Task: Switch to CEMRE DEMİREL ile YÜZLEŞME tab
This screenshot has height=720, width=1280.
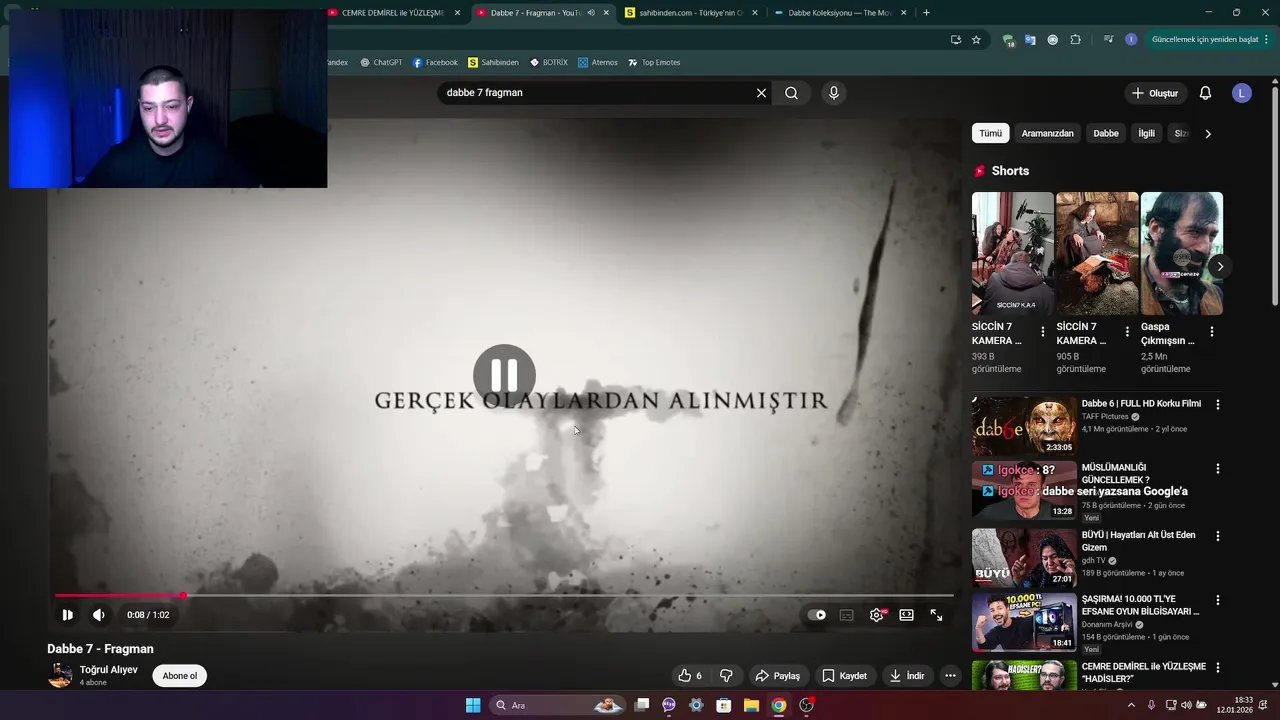Action: click(x=395, y=13)
